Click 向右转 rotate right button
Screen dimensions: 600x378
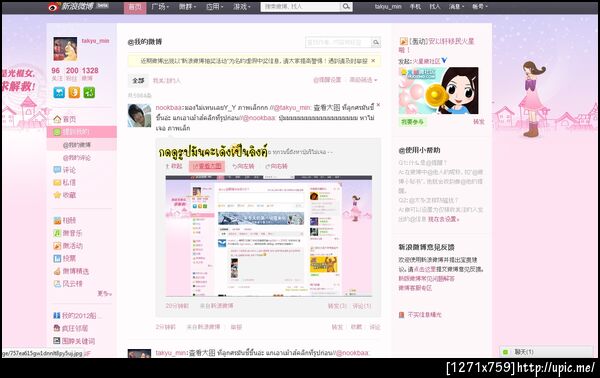point(276,166)
